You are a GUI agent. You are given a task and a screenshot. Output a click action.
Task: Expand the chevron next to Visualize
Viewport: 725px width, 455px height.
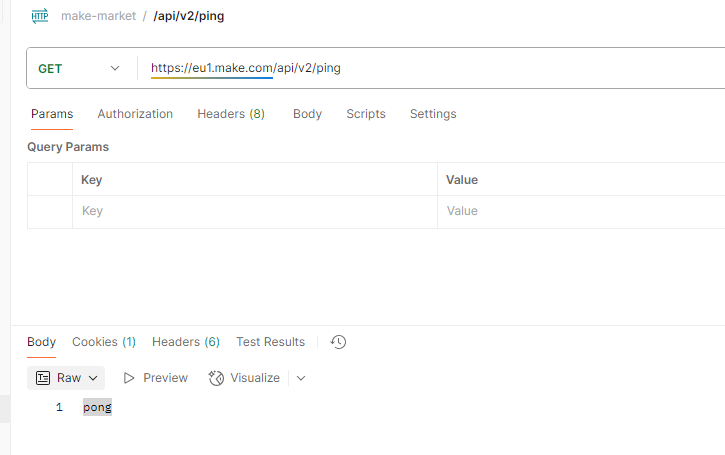[x=301, y=378]
